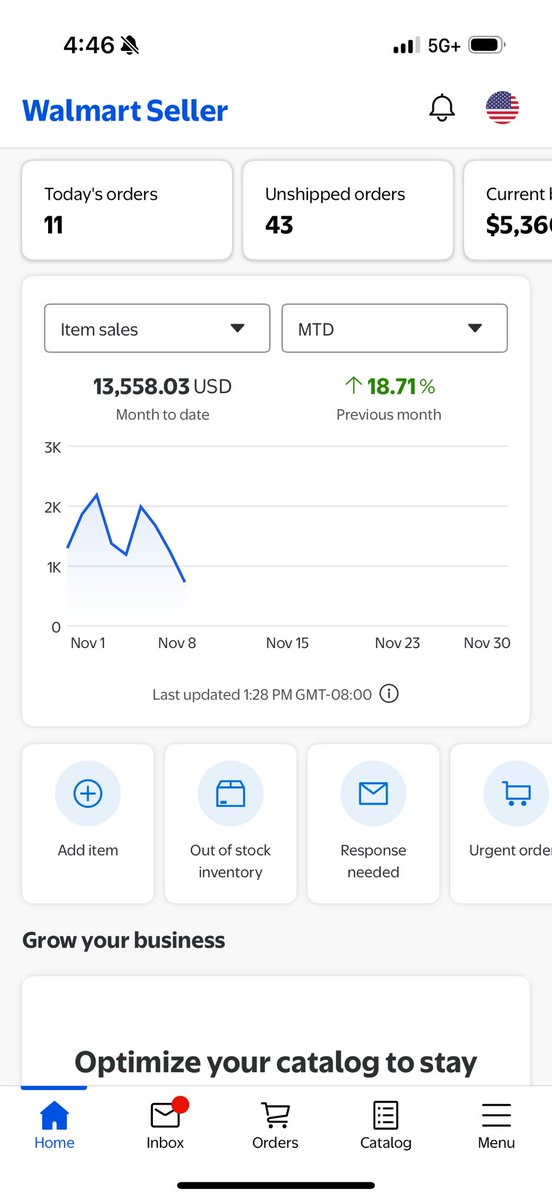The image size is (552, 1200).
Task: Go to the Home tab
Action: 54,1125
